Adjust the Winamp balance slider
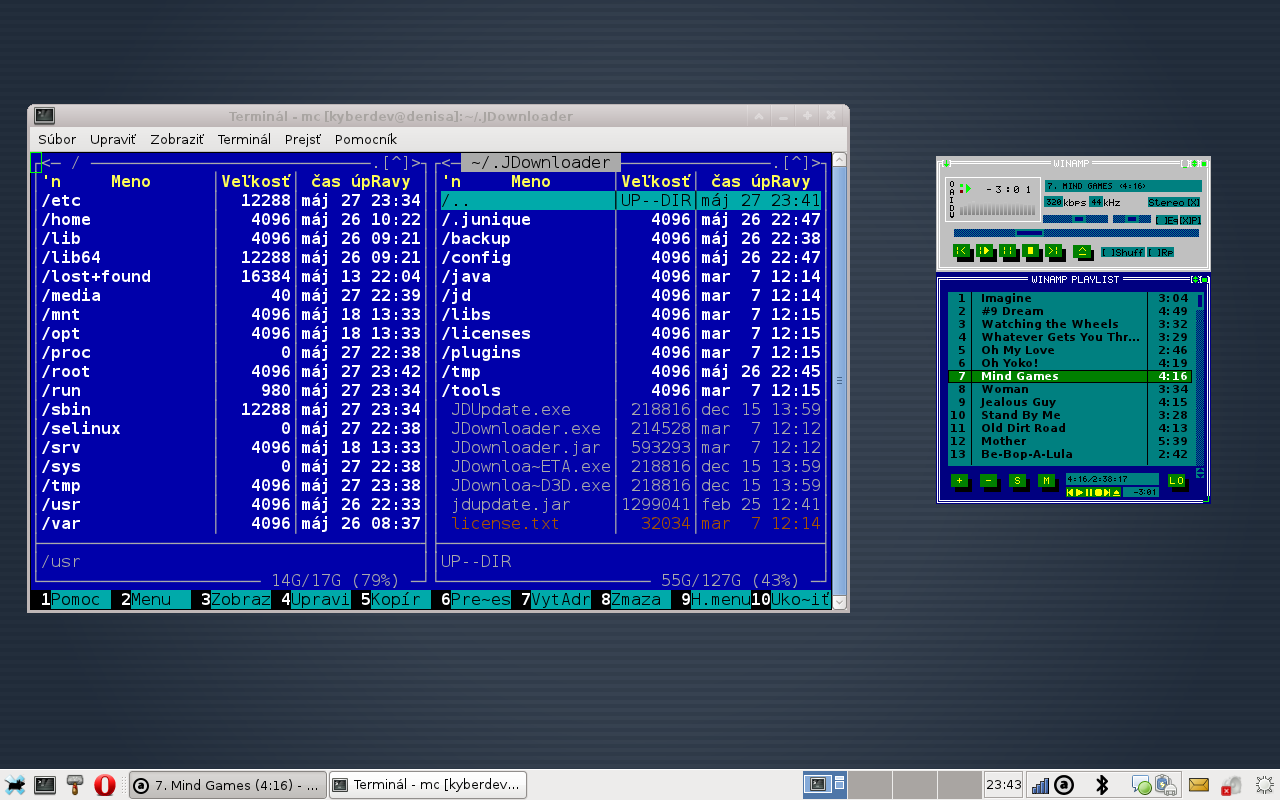 [x=1132, y=219]
